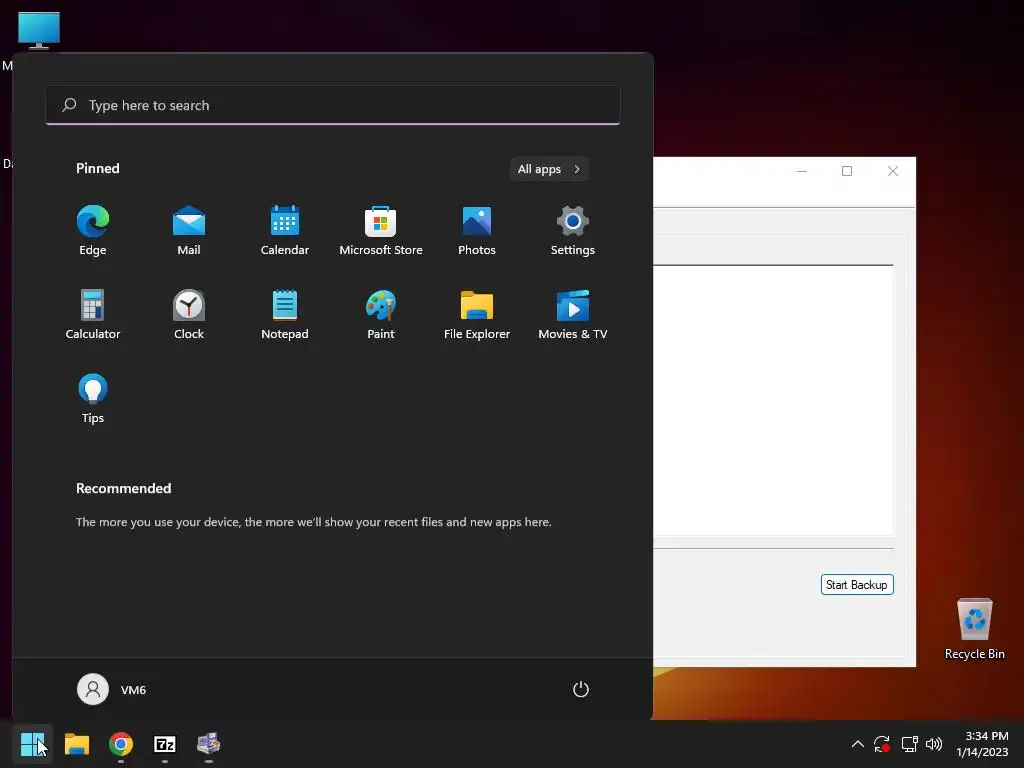Click the Recommended heading
1024x768 pixels.
pos(123,488)
